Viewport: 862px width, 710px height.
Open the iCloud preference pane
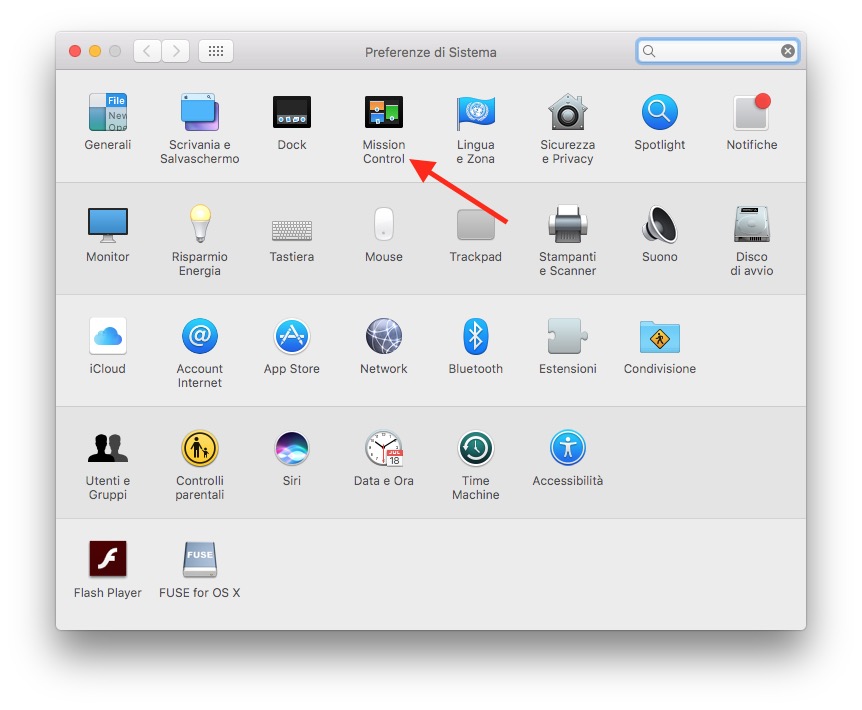pyautogui.click(x=107, y=336)
